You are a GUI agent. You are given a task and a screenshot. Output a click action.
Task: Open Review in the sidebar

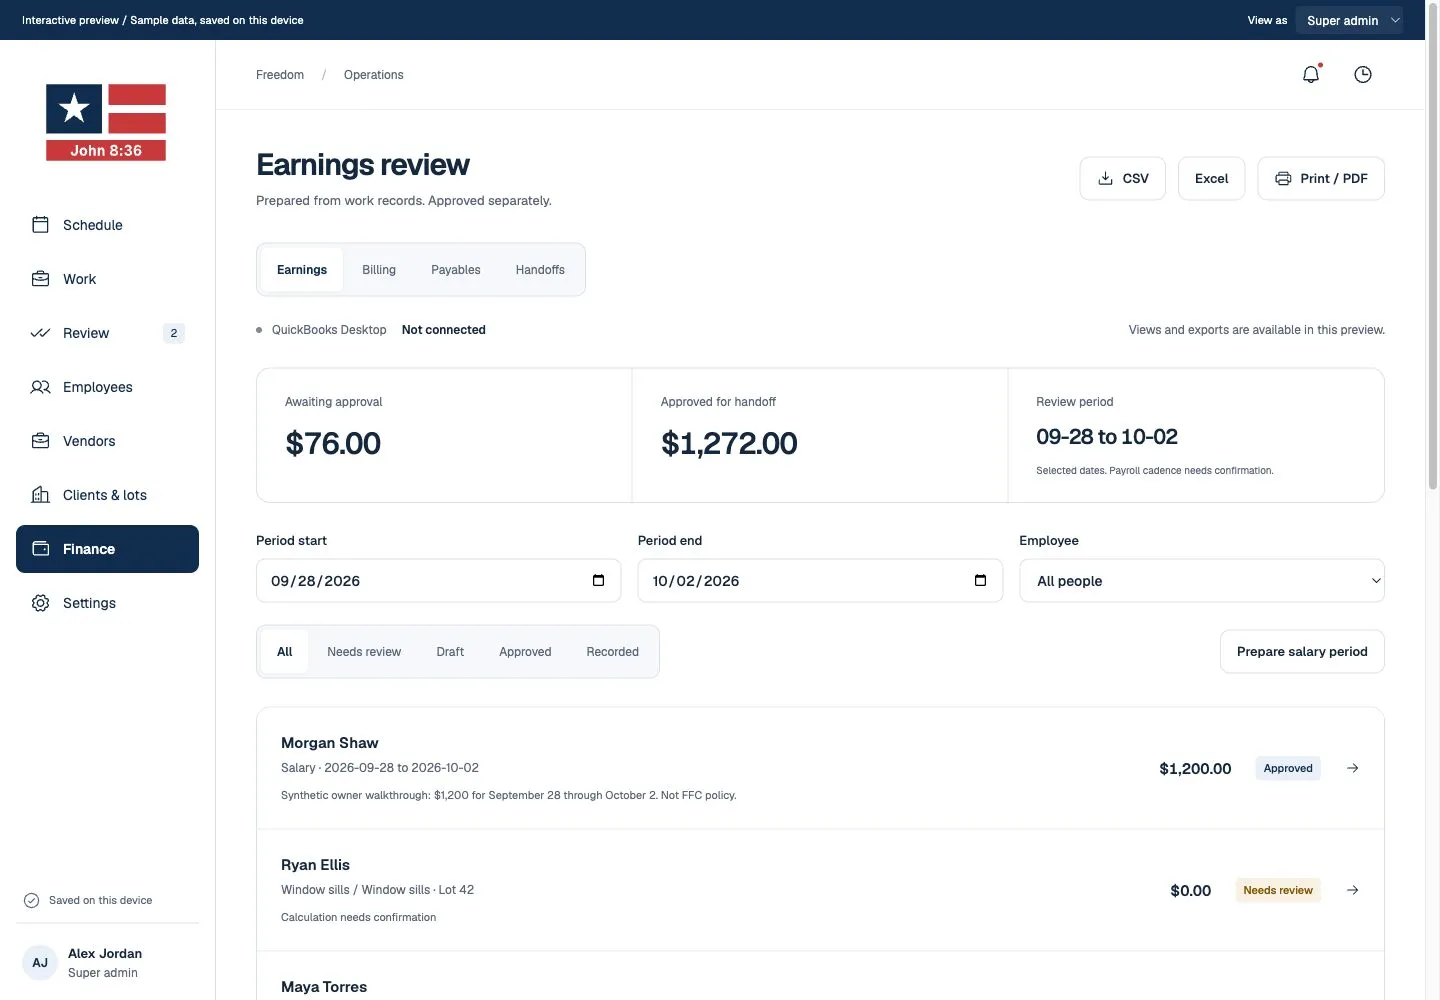(x=107, y=333)
